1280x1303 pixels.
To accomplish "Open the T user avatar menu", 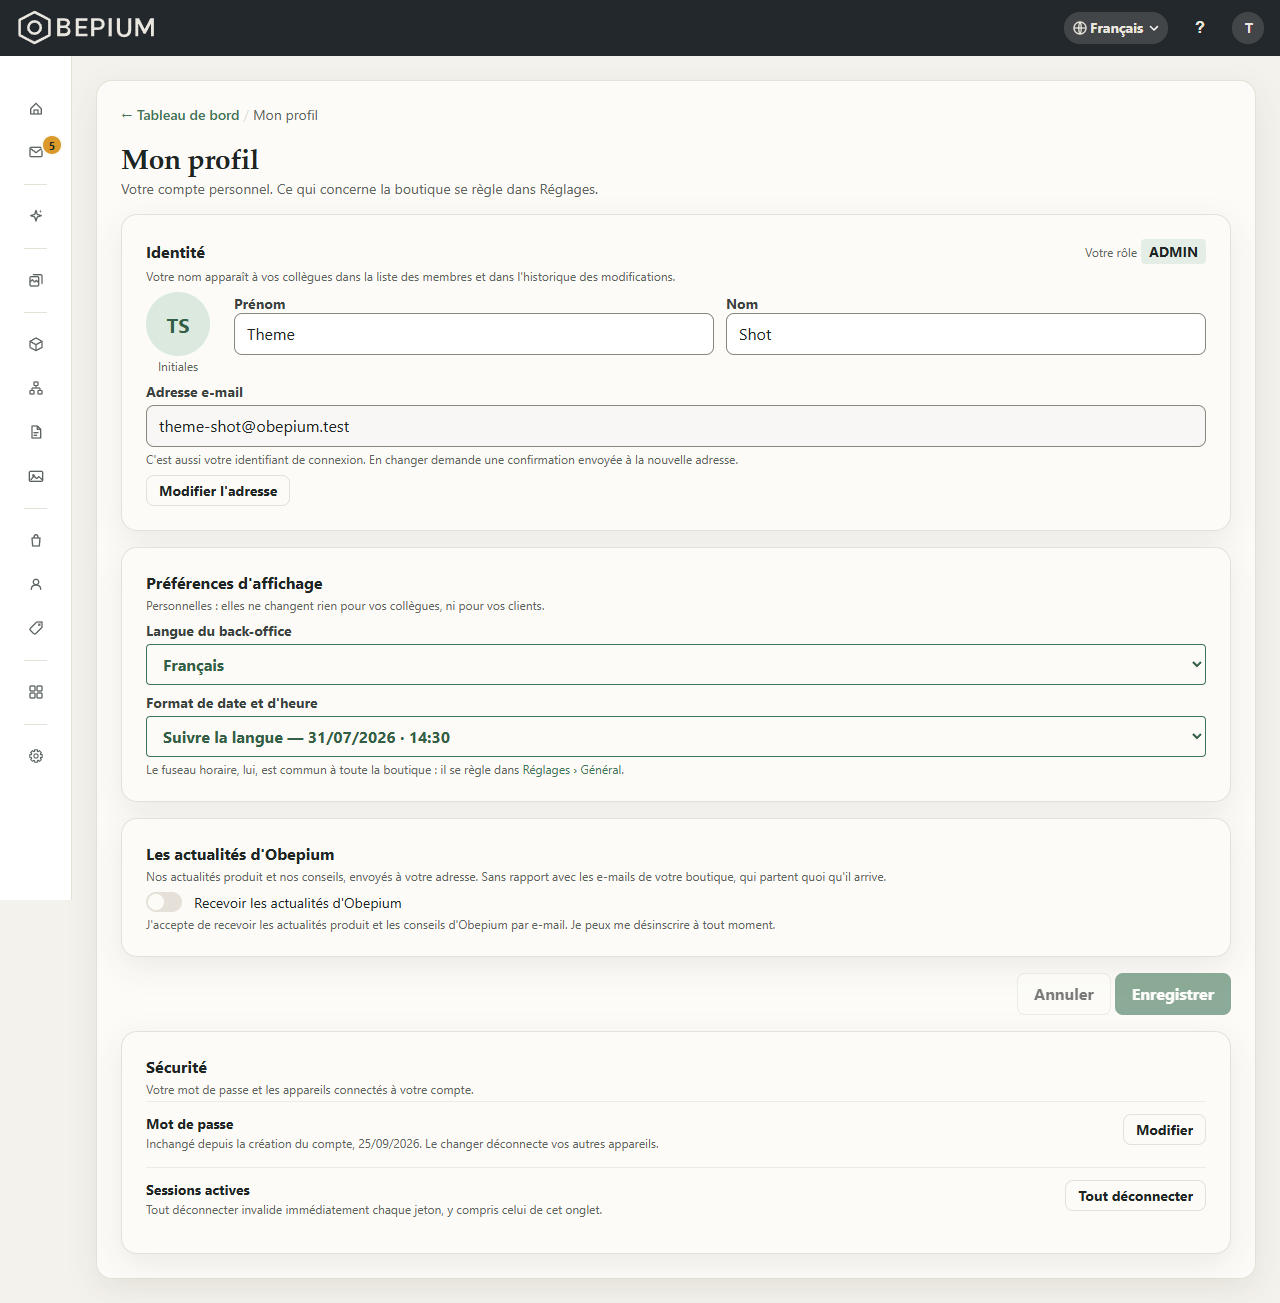I will click(x=1248, y=28).
